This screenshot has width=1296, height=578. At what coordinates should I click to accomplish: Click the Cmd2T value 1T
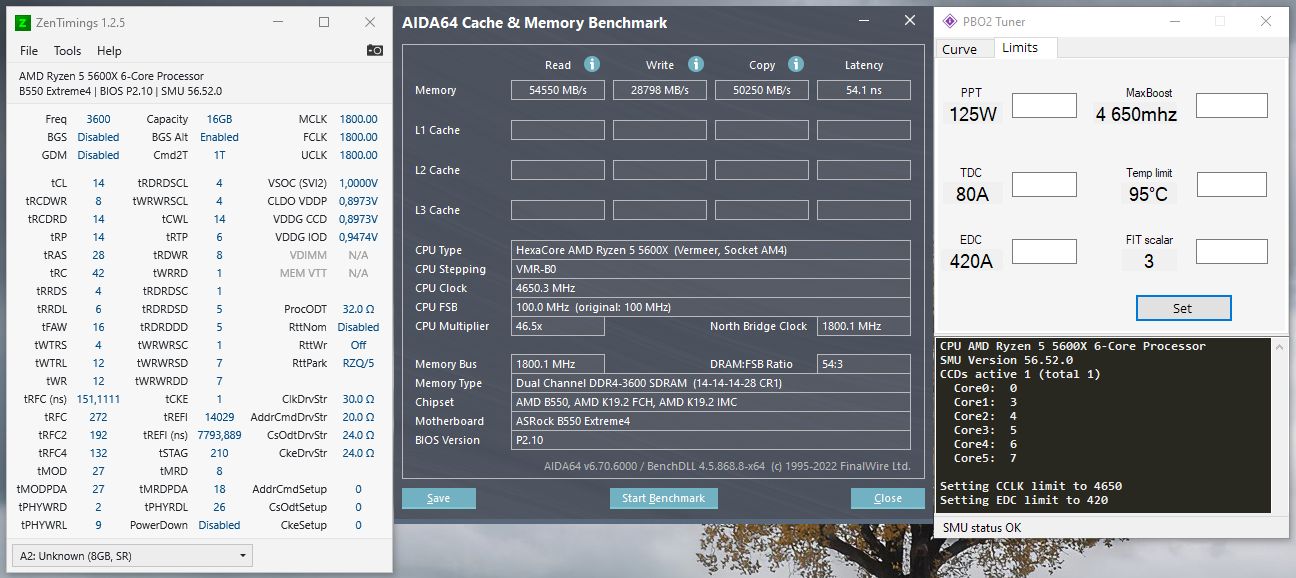[x=219, y=155]
